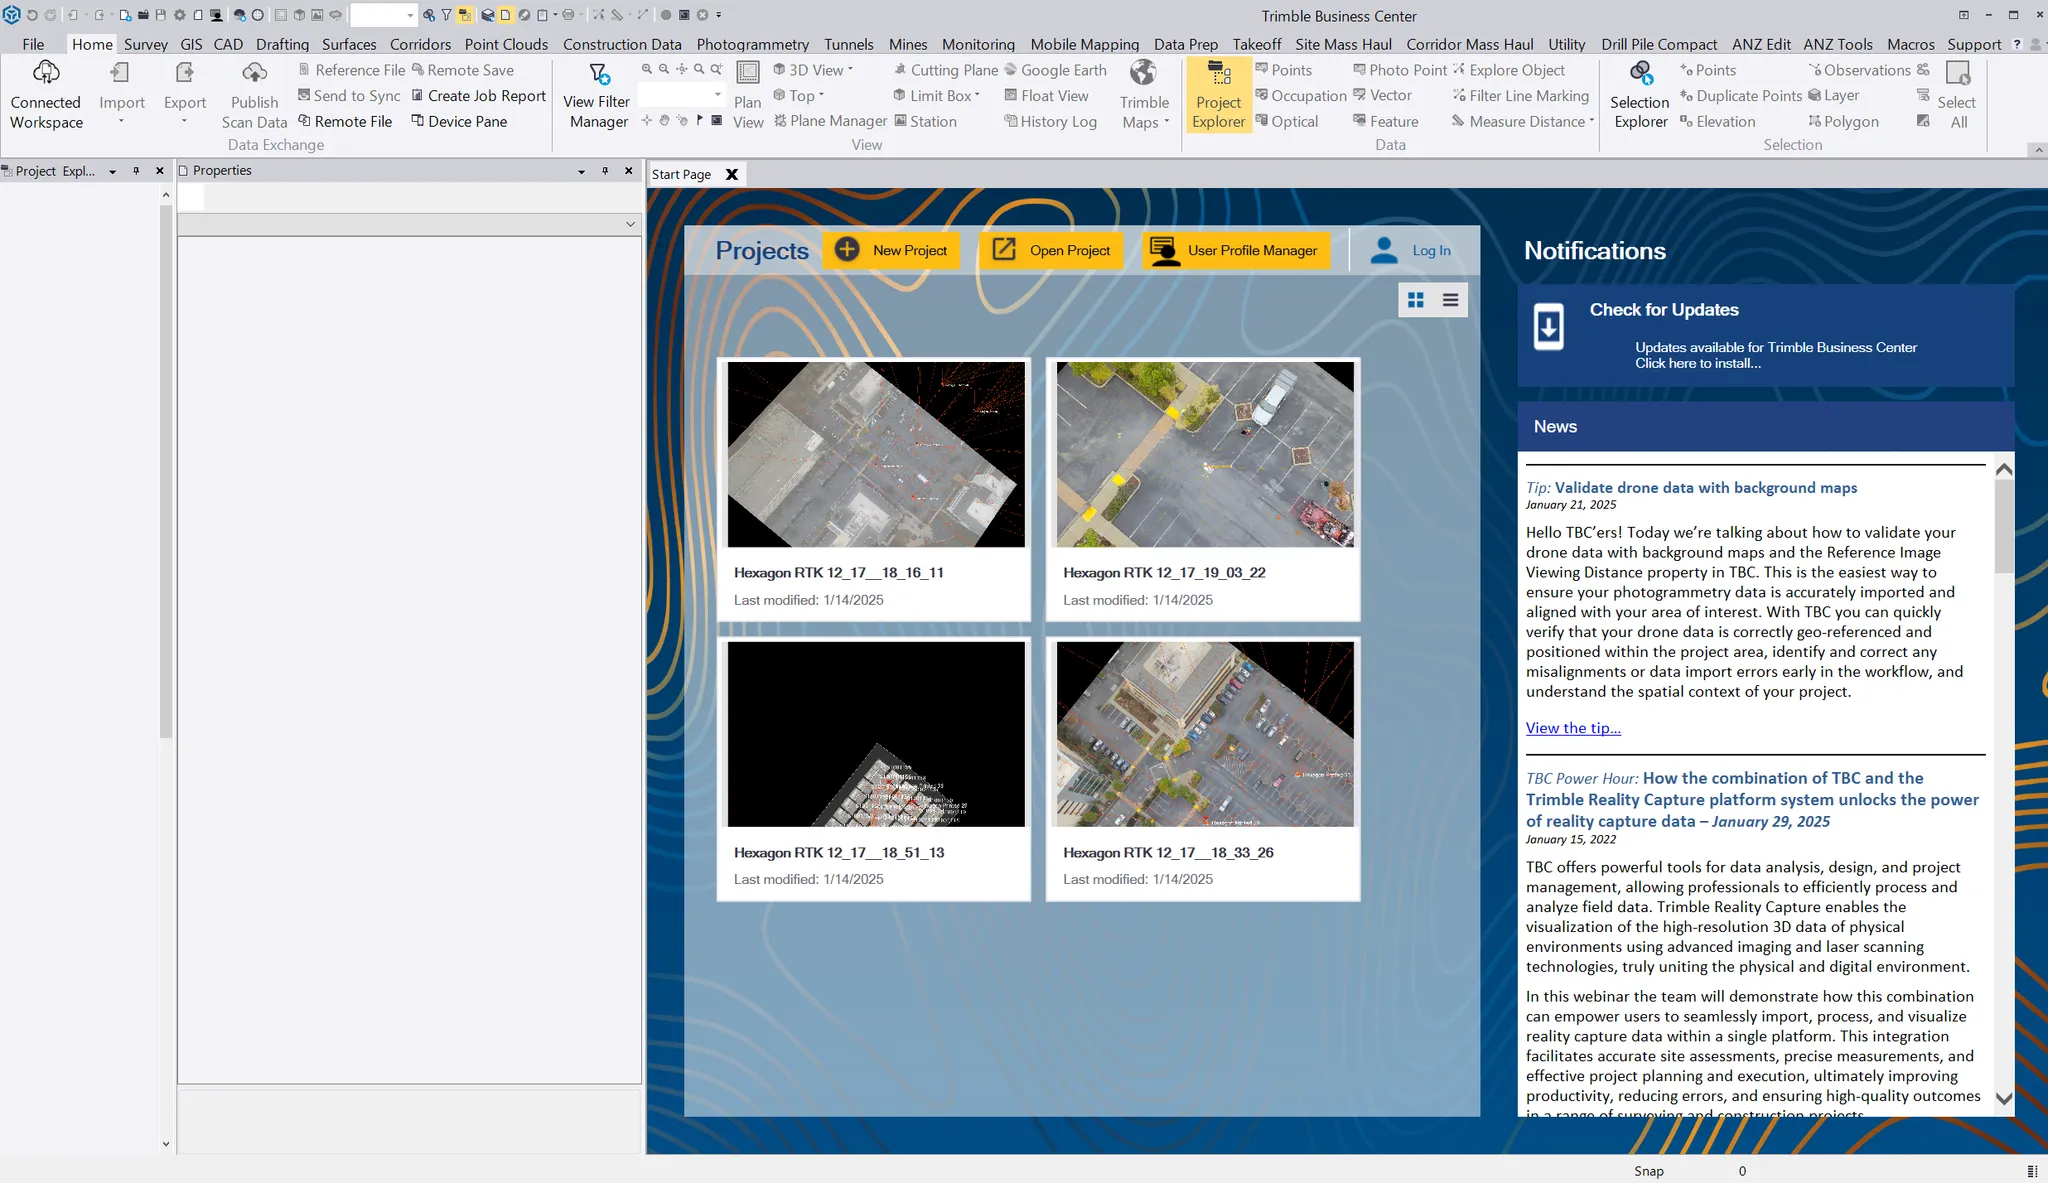
Task: Click the Project Explorer vertical scrollbar
Action: (166, 470)
